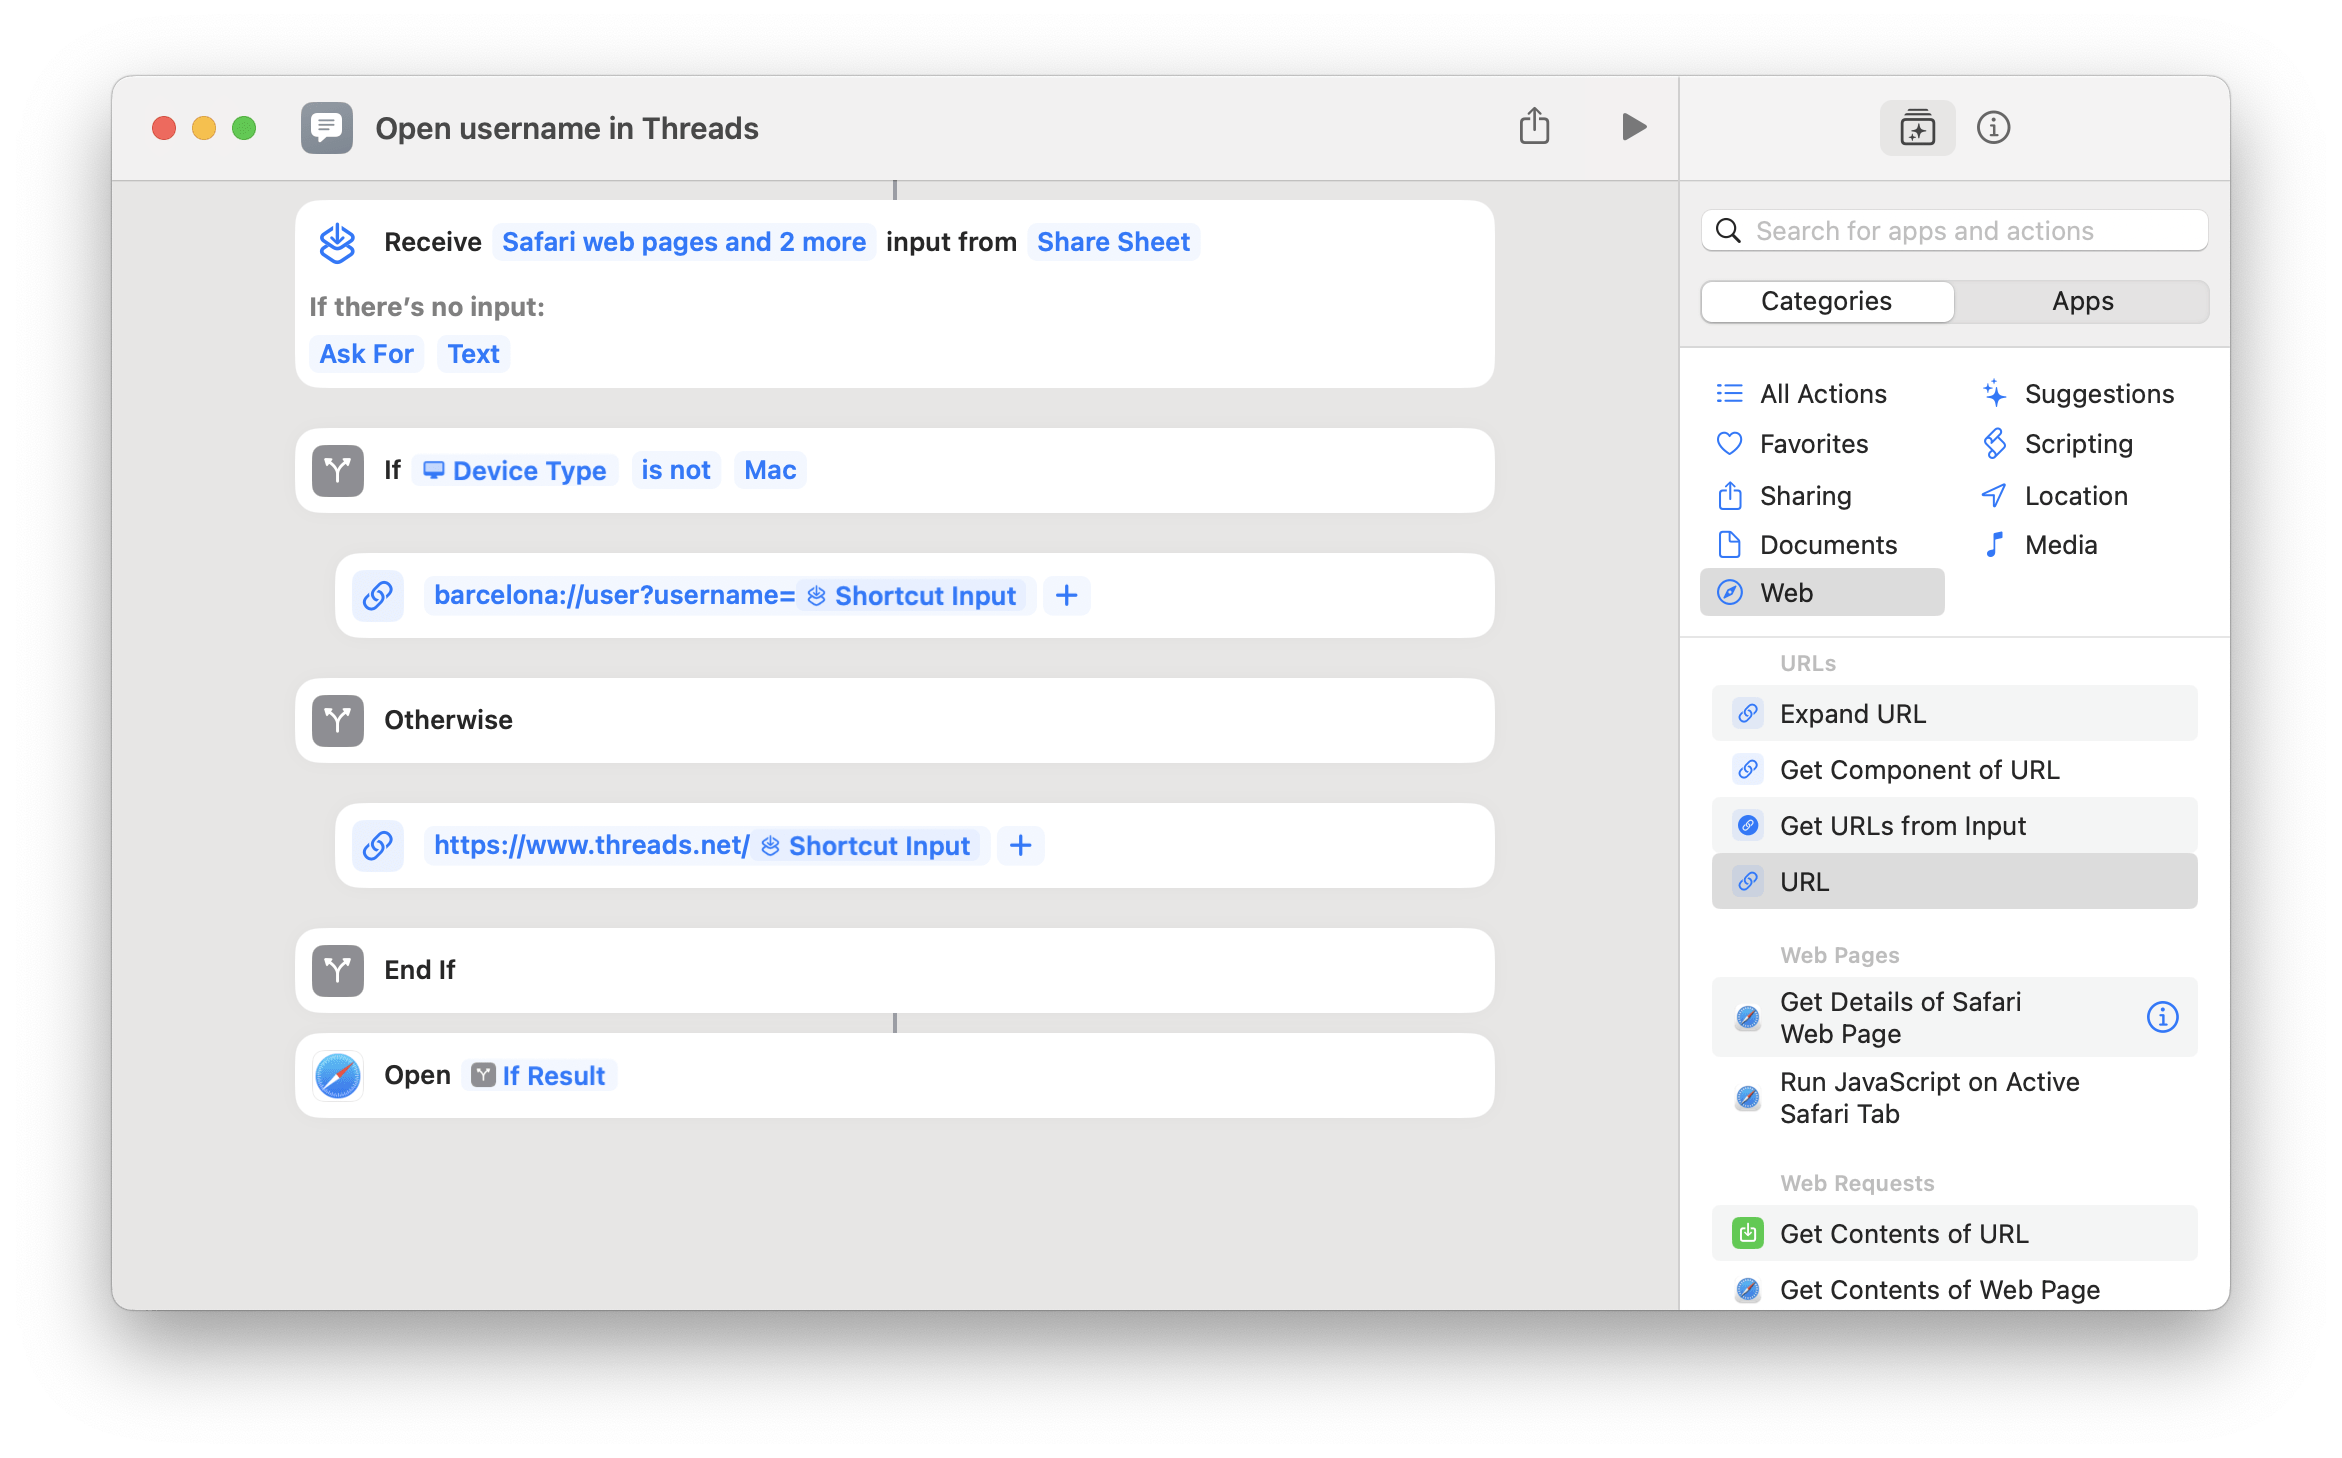
Task: Open the action library panel icon
Action: [x=1916, y=128]
